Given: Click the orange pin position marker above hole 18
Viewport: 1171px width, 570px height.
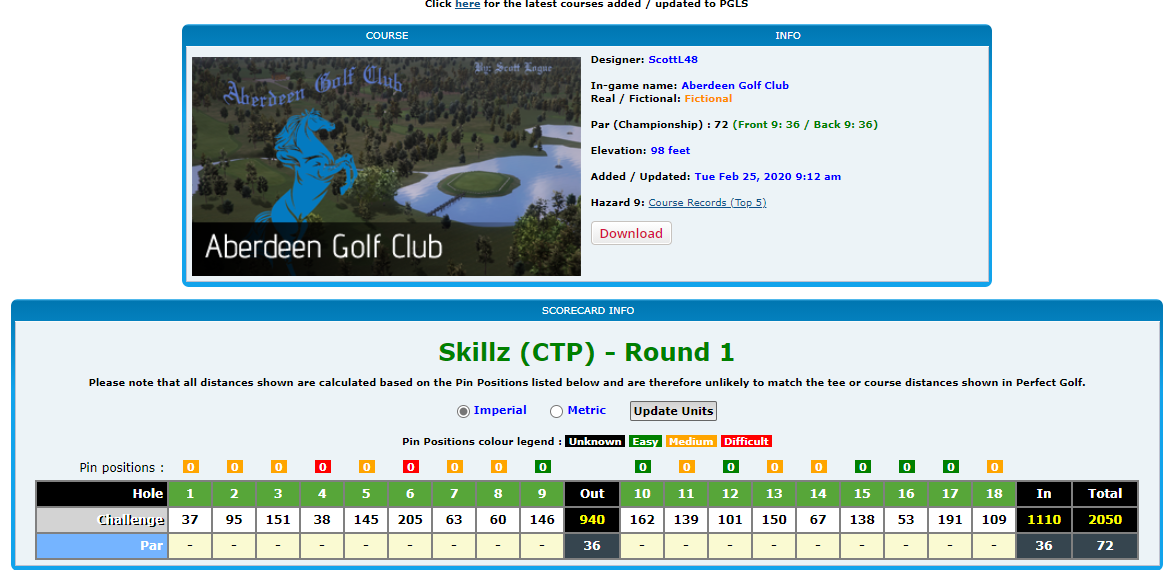Looking at the screenshot, I should tap(994, 467).
